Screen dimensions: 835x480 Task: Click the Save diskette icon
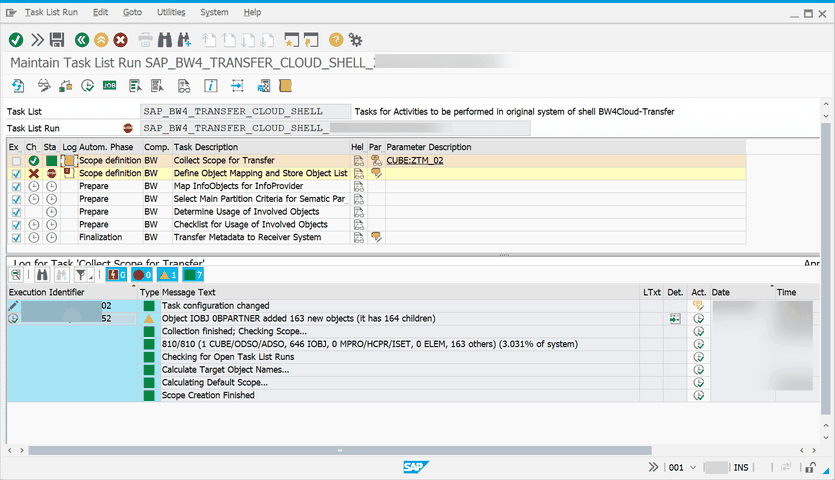pos(57,40)
